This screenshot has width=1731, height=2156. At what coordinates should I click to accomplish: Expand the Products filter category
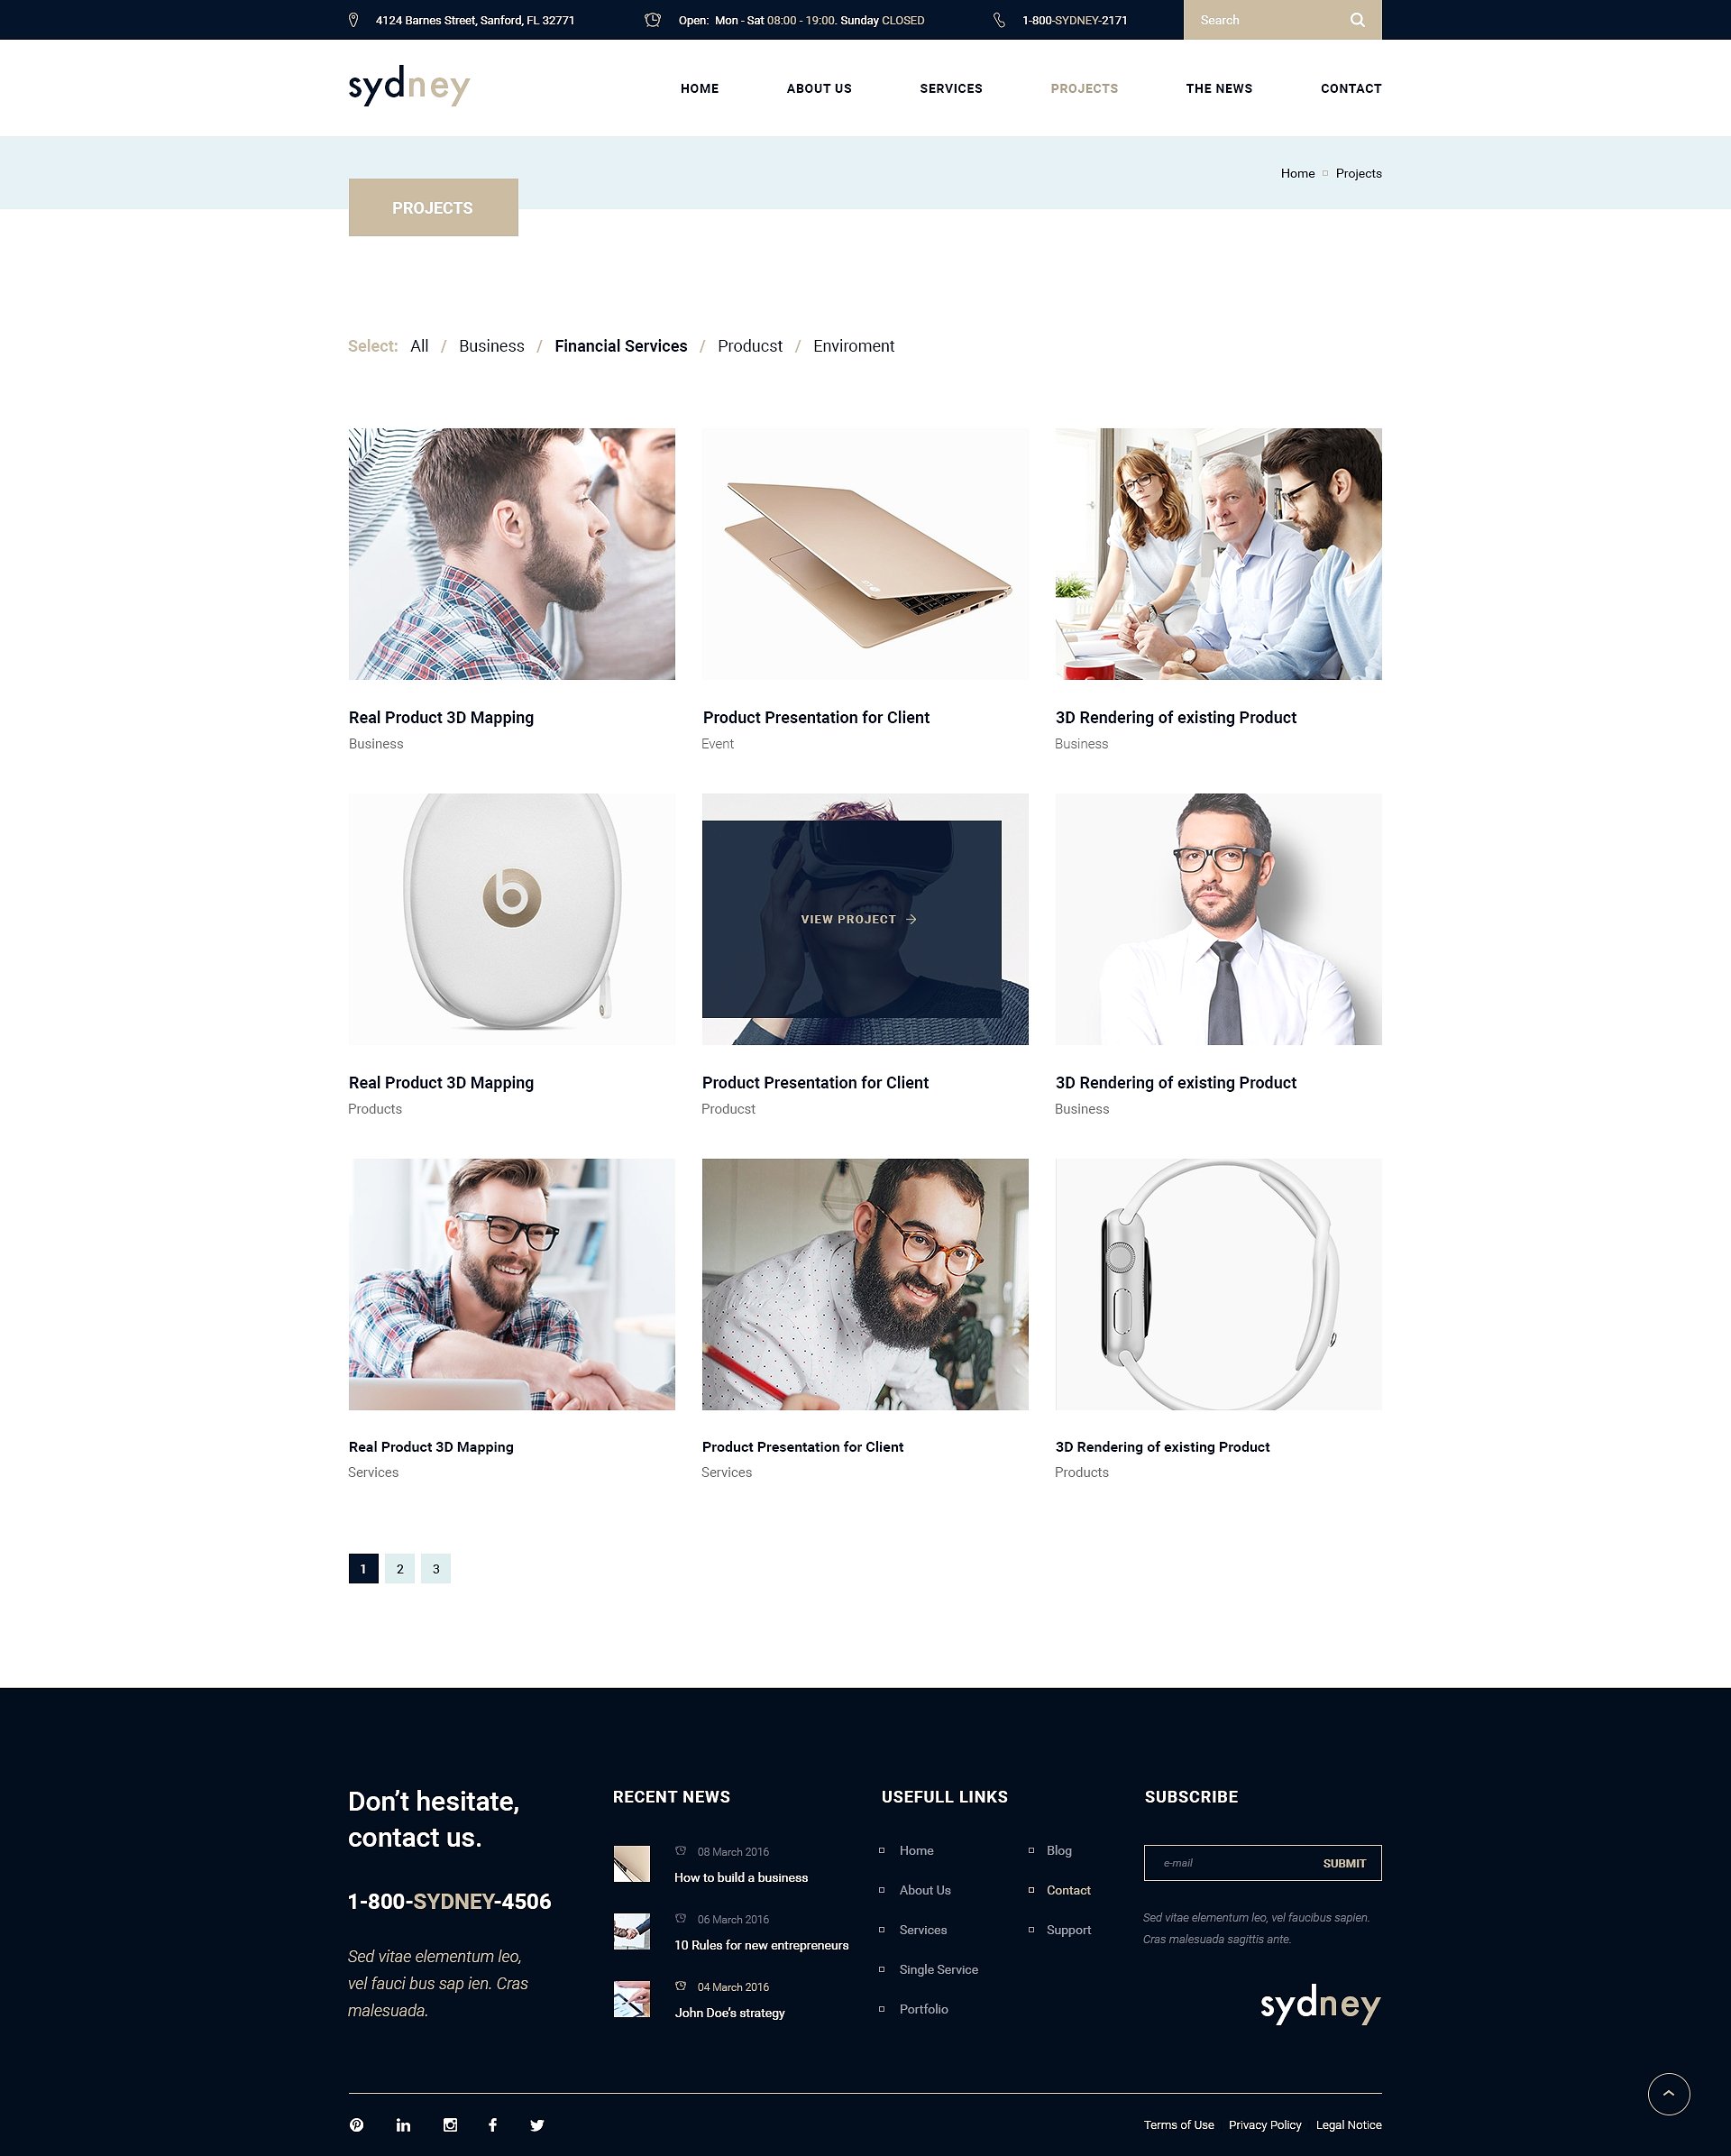coord(751,344)
